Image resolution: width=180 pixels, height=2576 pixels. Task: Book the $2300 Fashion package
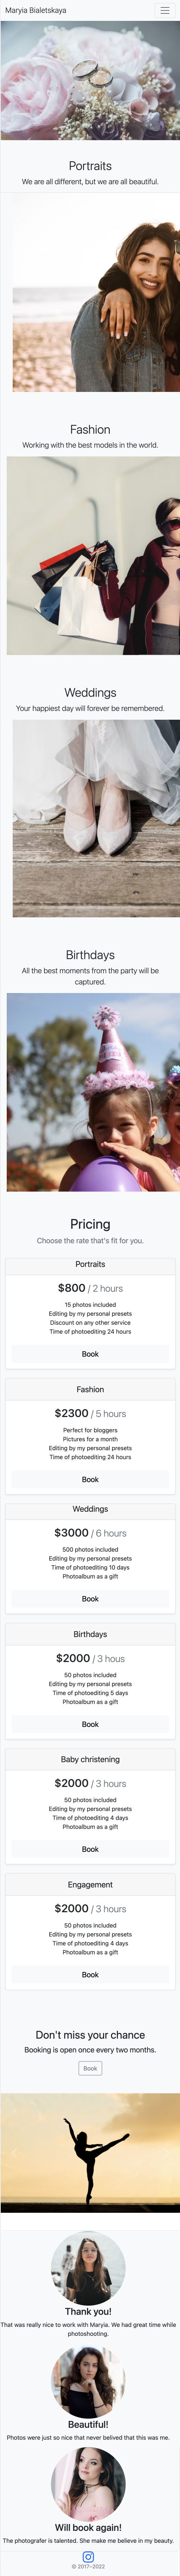point(90,1479)
